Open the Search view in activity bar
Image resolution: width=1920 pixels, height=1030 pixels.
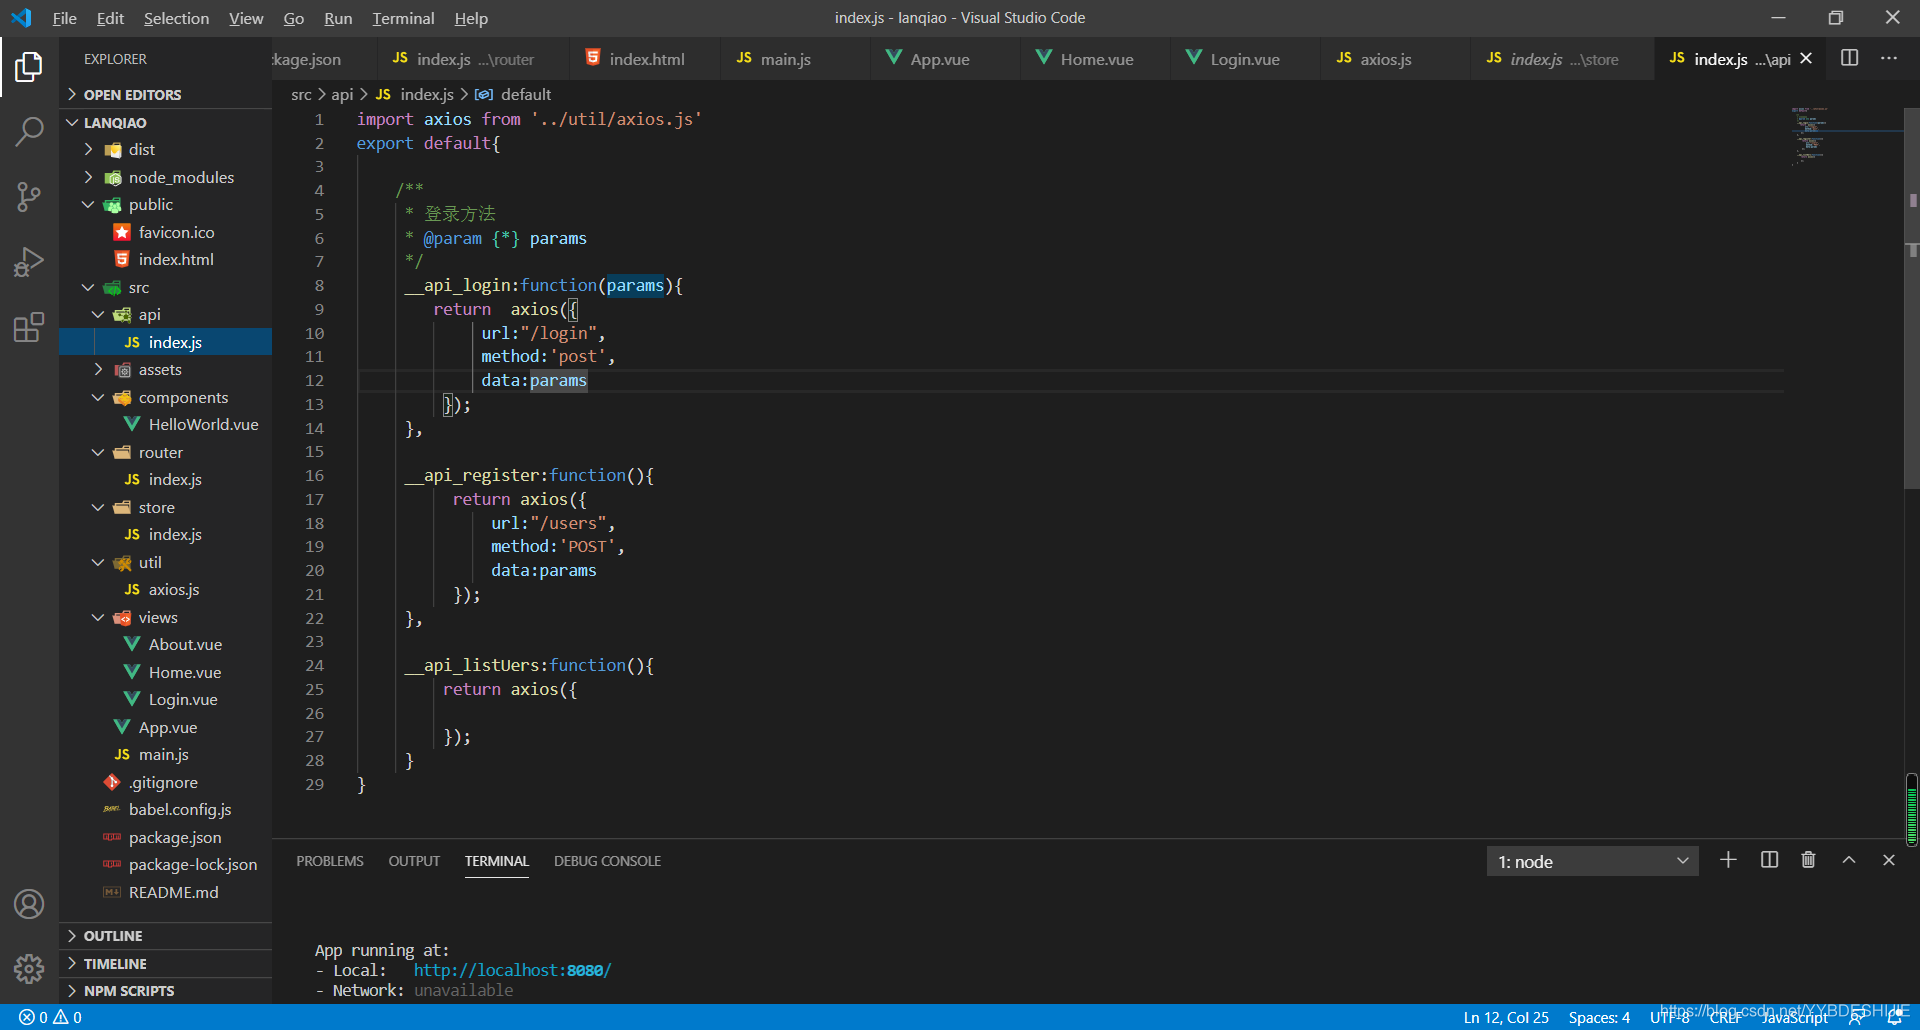coord(29,131)
